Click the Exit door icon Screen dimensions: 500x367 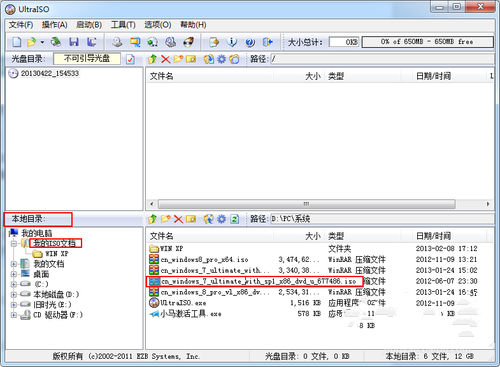[268, 42]
